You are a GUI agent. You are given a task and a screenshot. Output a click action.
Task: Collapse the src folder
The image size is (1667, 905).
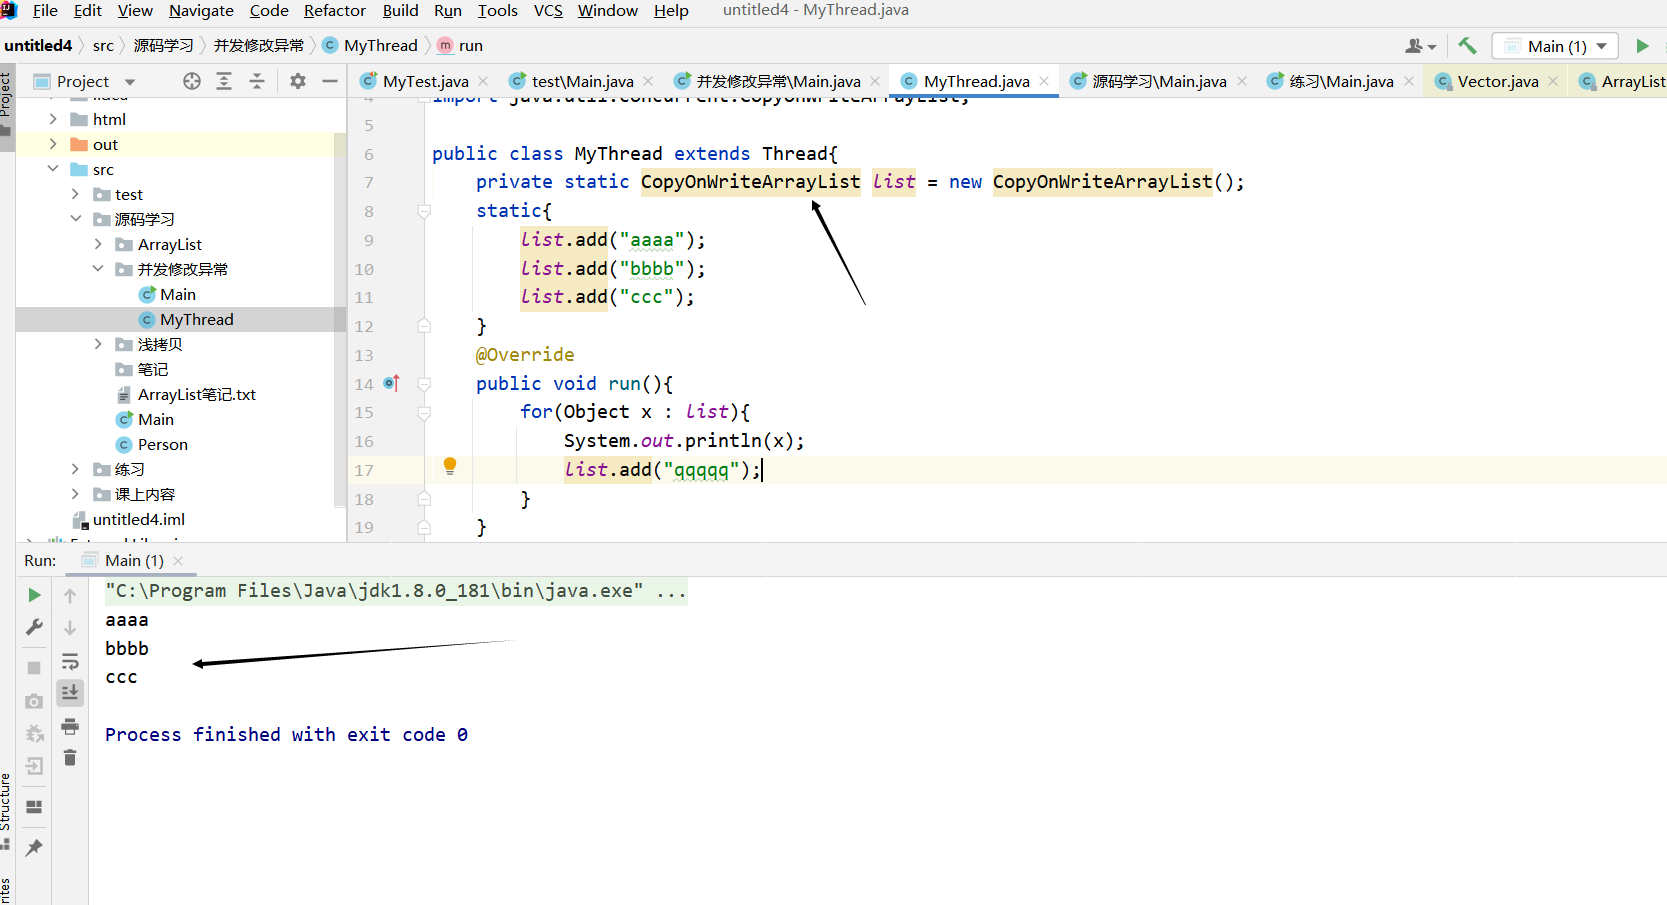pyautogui.click(x=53, y=169)
